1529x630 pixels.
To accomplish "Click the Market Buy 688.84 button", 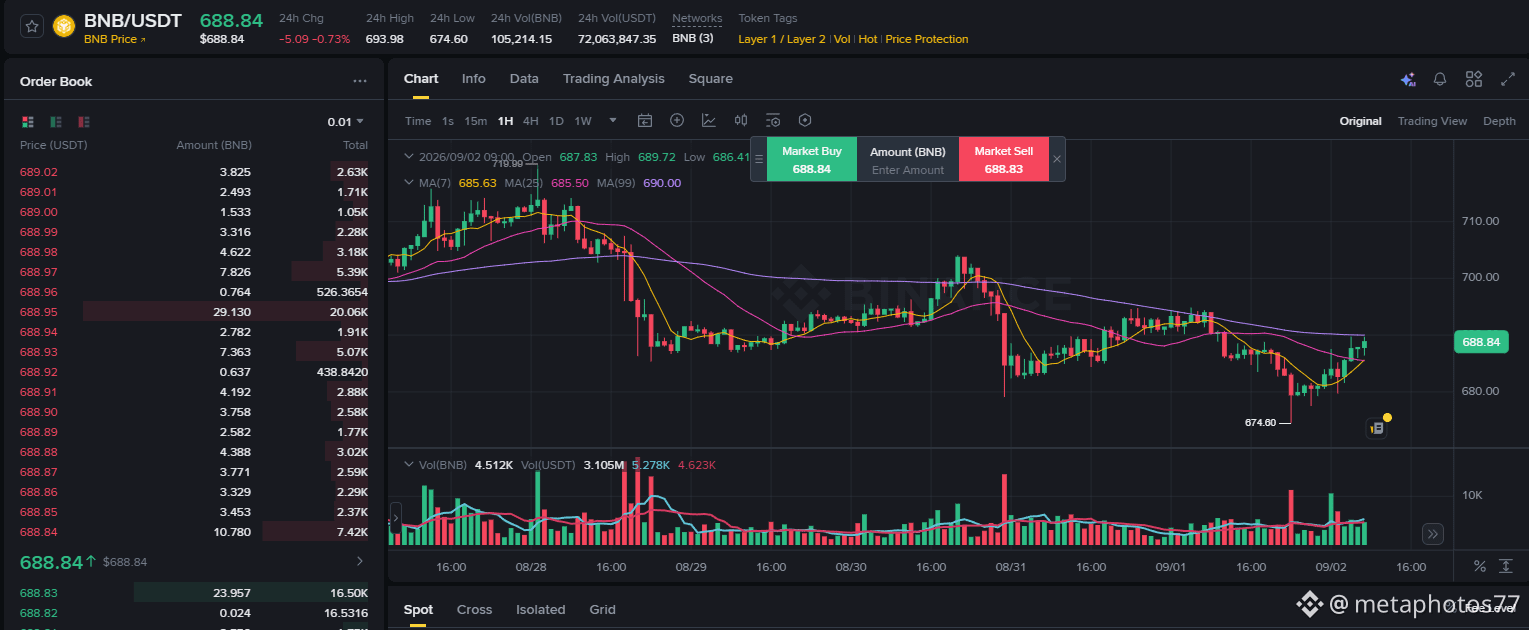I will [812, 160].
